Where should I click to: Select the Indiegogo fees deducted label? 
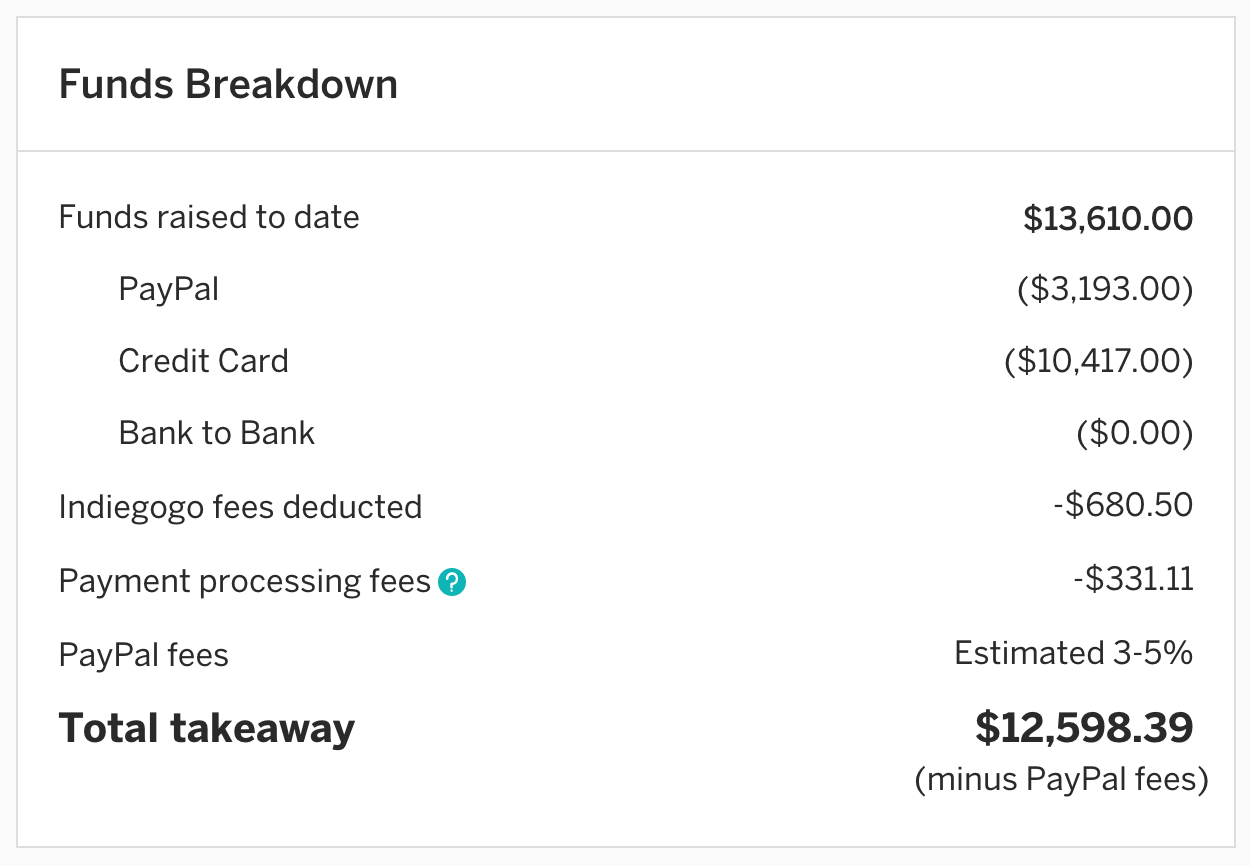coord(240,507)
